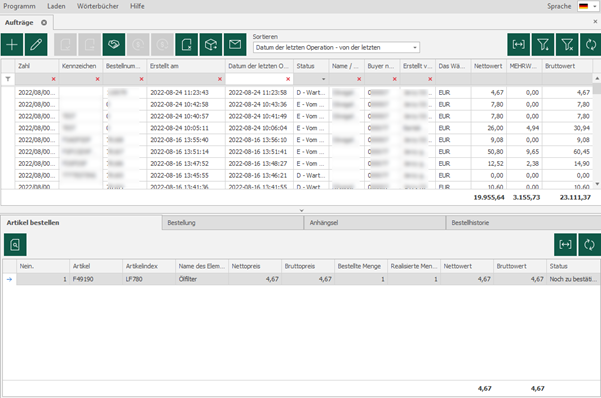Click the Nettowert value 26,00
Screen dimensions: 601x398
click(495, 128)
